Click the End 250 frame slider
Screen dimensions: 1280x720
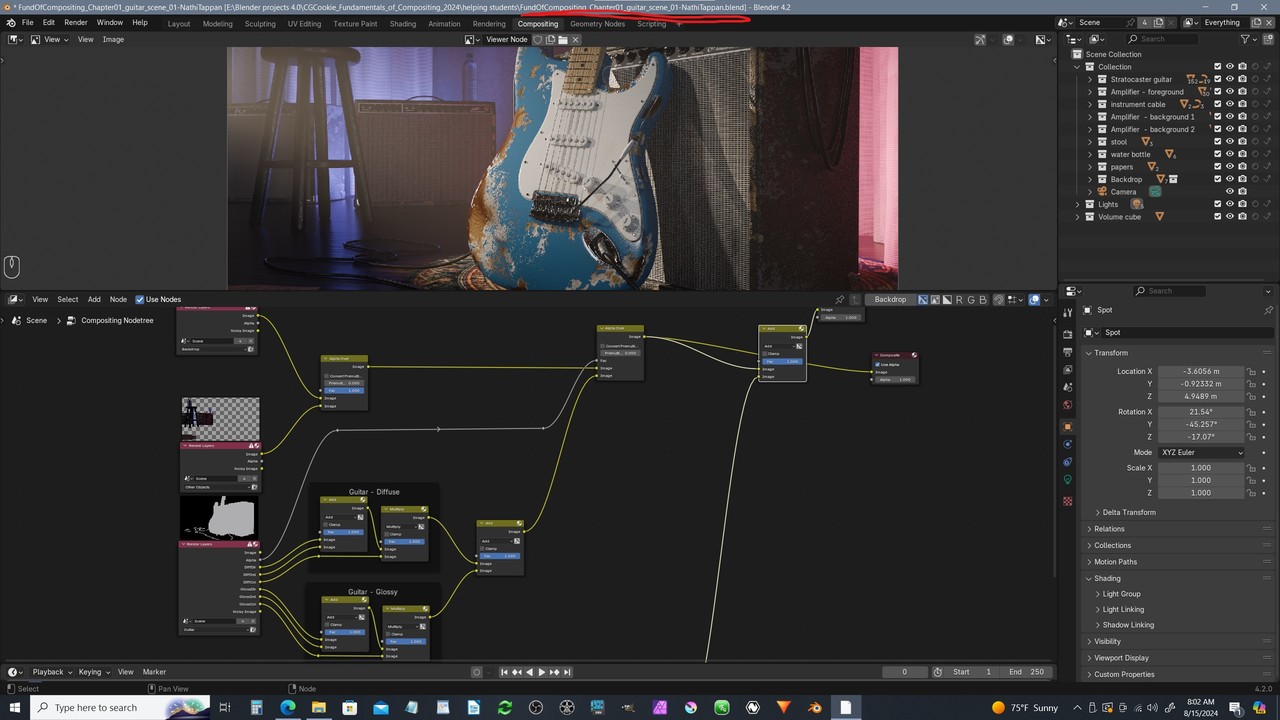pyautogui.click(x=1028, y=672)
